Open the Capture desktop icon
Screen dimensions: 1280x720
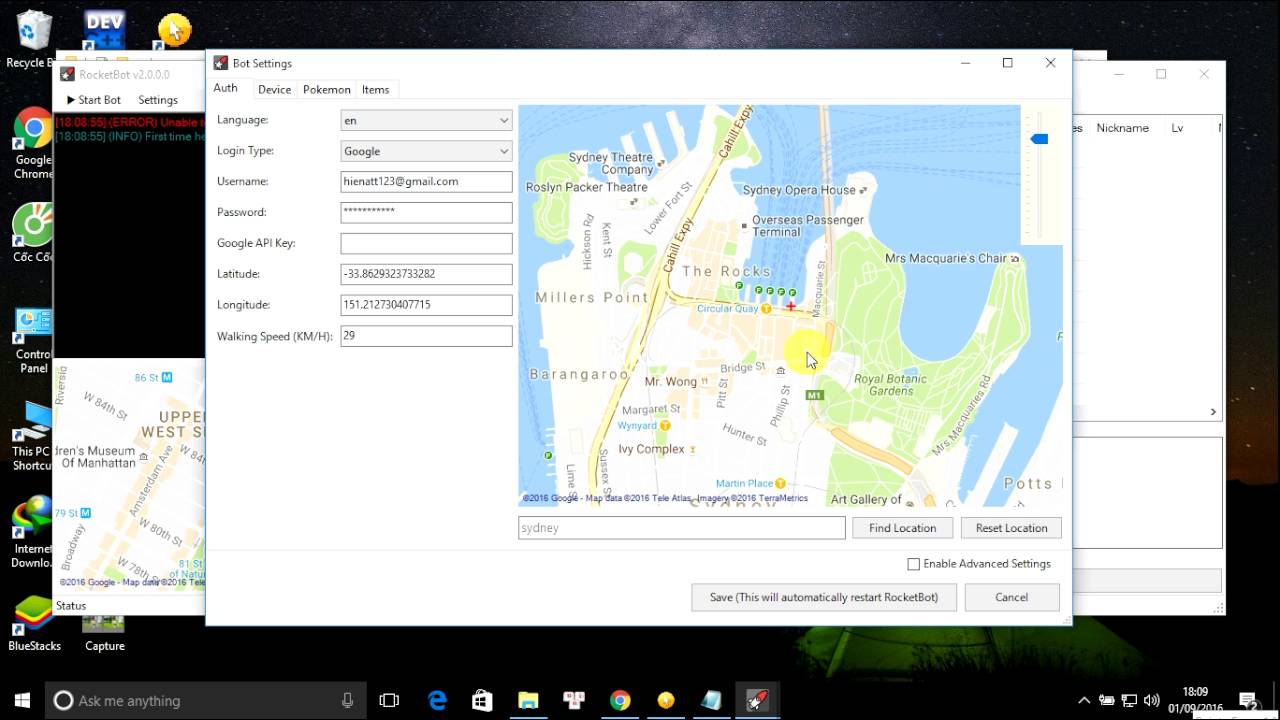click(104, 633)
